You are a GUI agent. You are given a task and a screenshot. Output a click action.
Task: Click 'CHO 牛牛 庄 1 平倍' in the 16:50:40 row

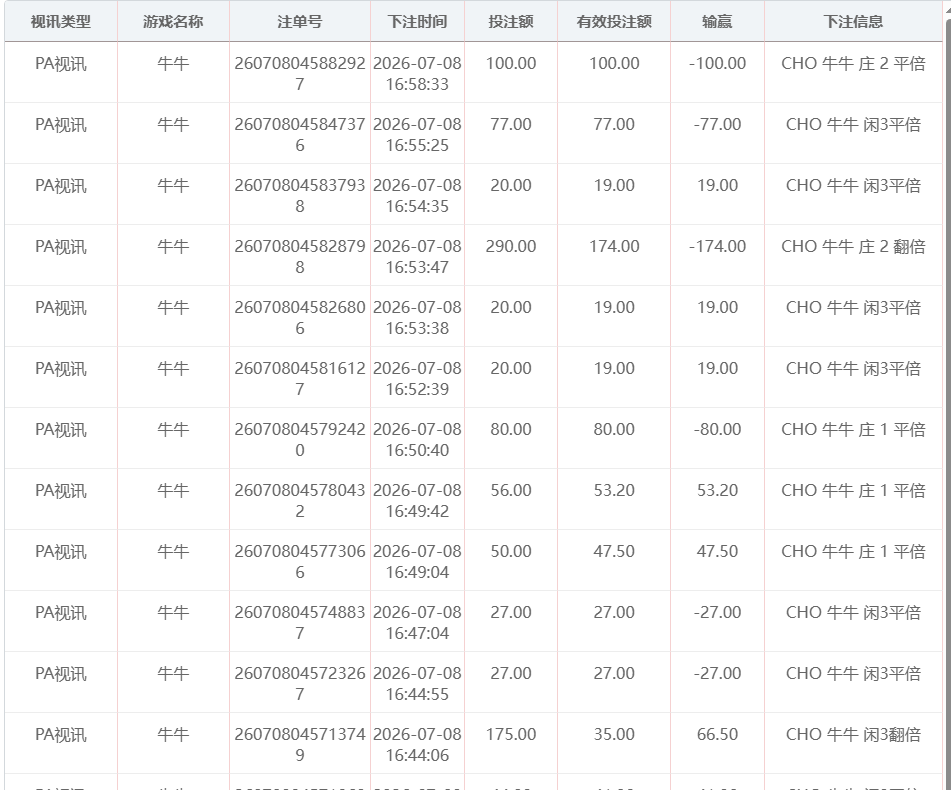[853, 429]
